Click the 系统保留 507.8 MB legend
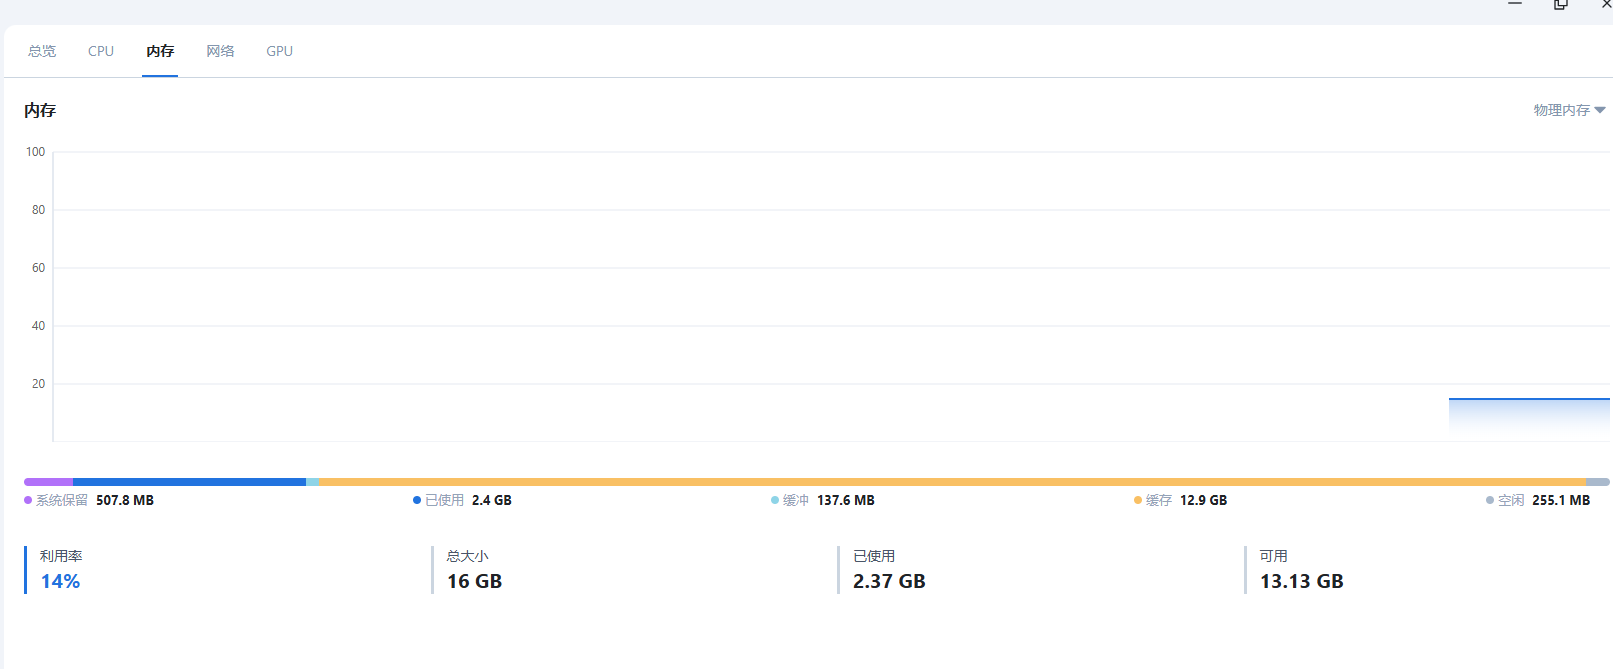The width and height of the screenshot is (1613, 669). (89, 500)
